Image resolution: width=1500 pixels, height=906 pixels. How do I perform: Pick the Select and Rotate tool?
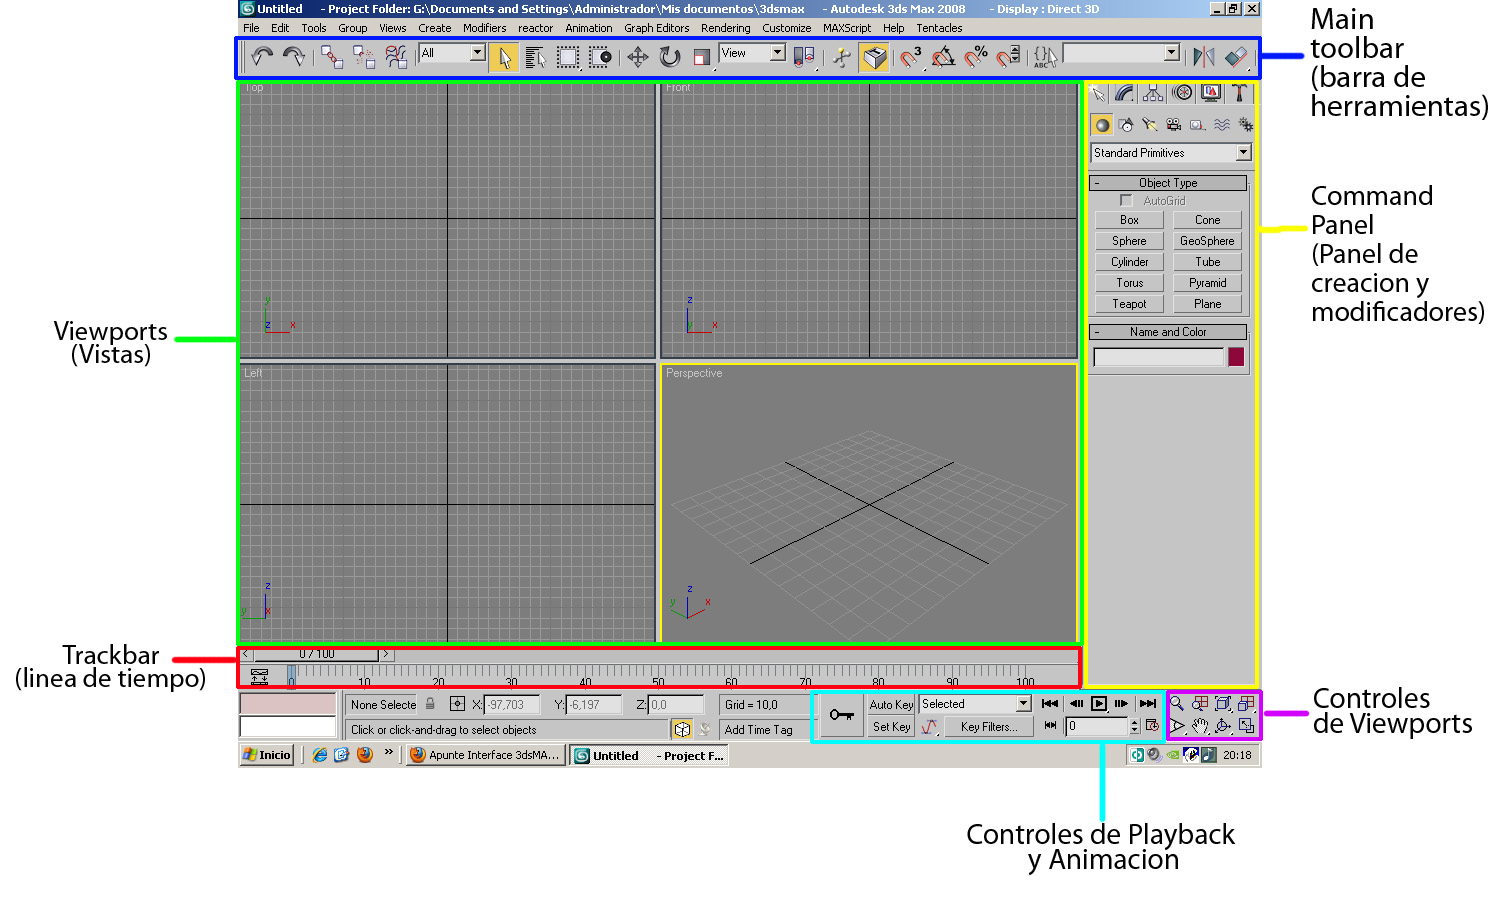point(670,58)
